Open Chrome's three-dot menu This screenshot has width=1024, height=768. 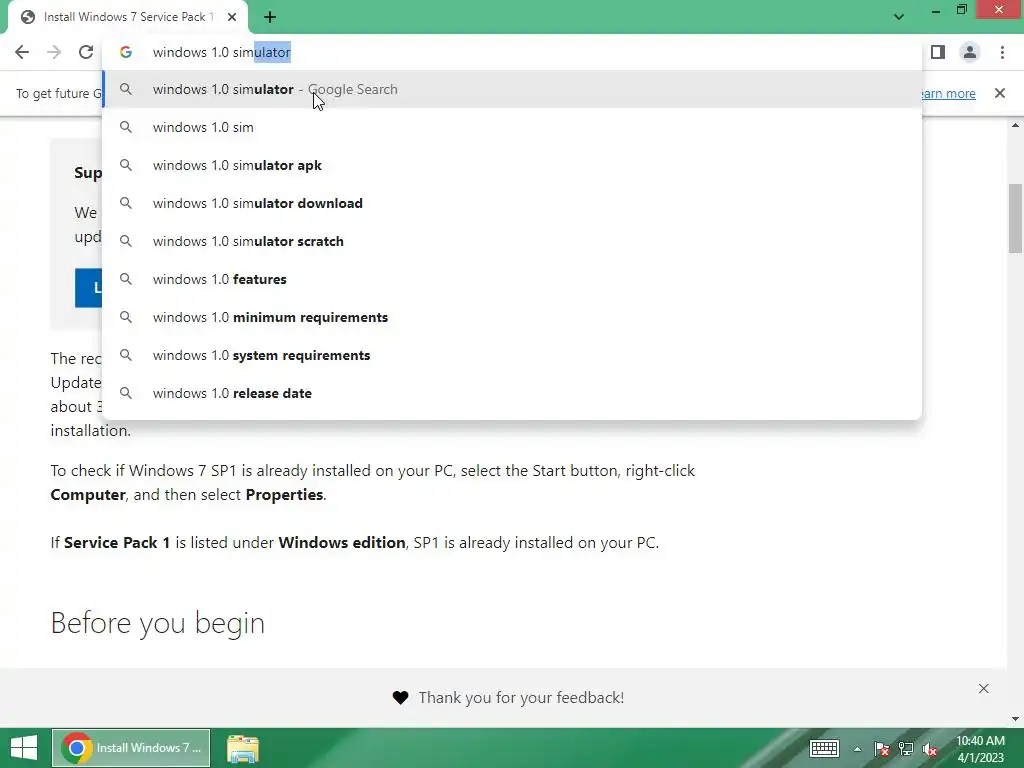[1002, 52]
